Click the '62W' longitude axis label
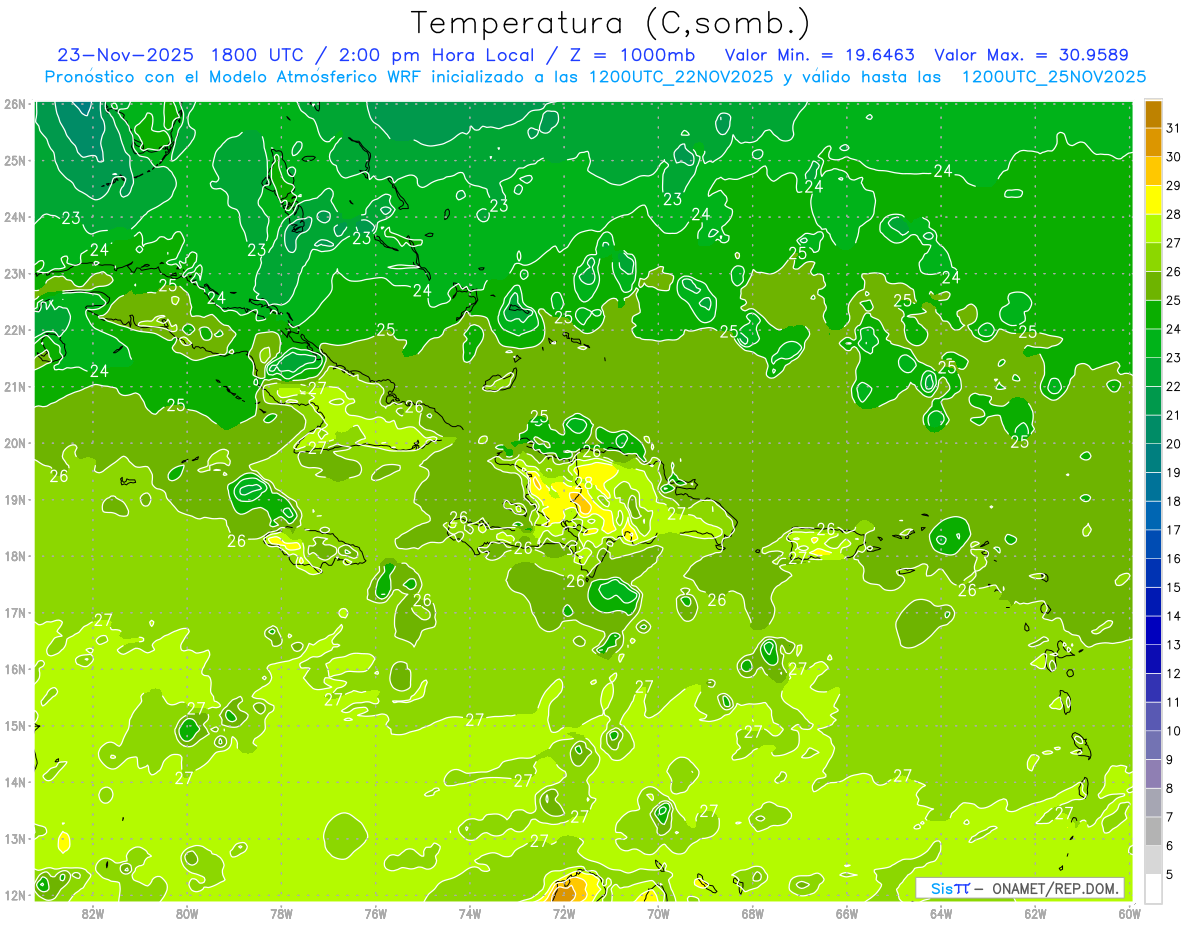1200x927 pixels. pyautogui.click(x=1036, y=913)
